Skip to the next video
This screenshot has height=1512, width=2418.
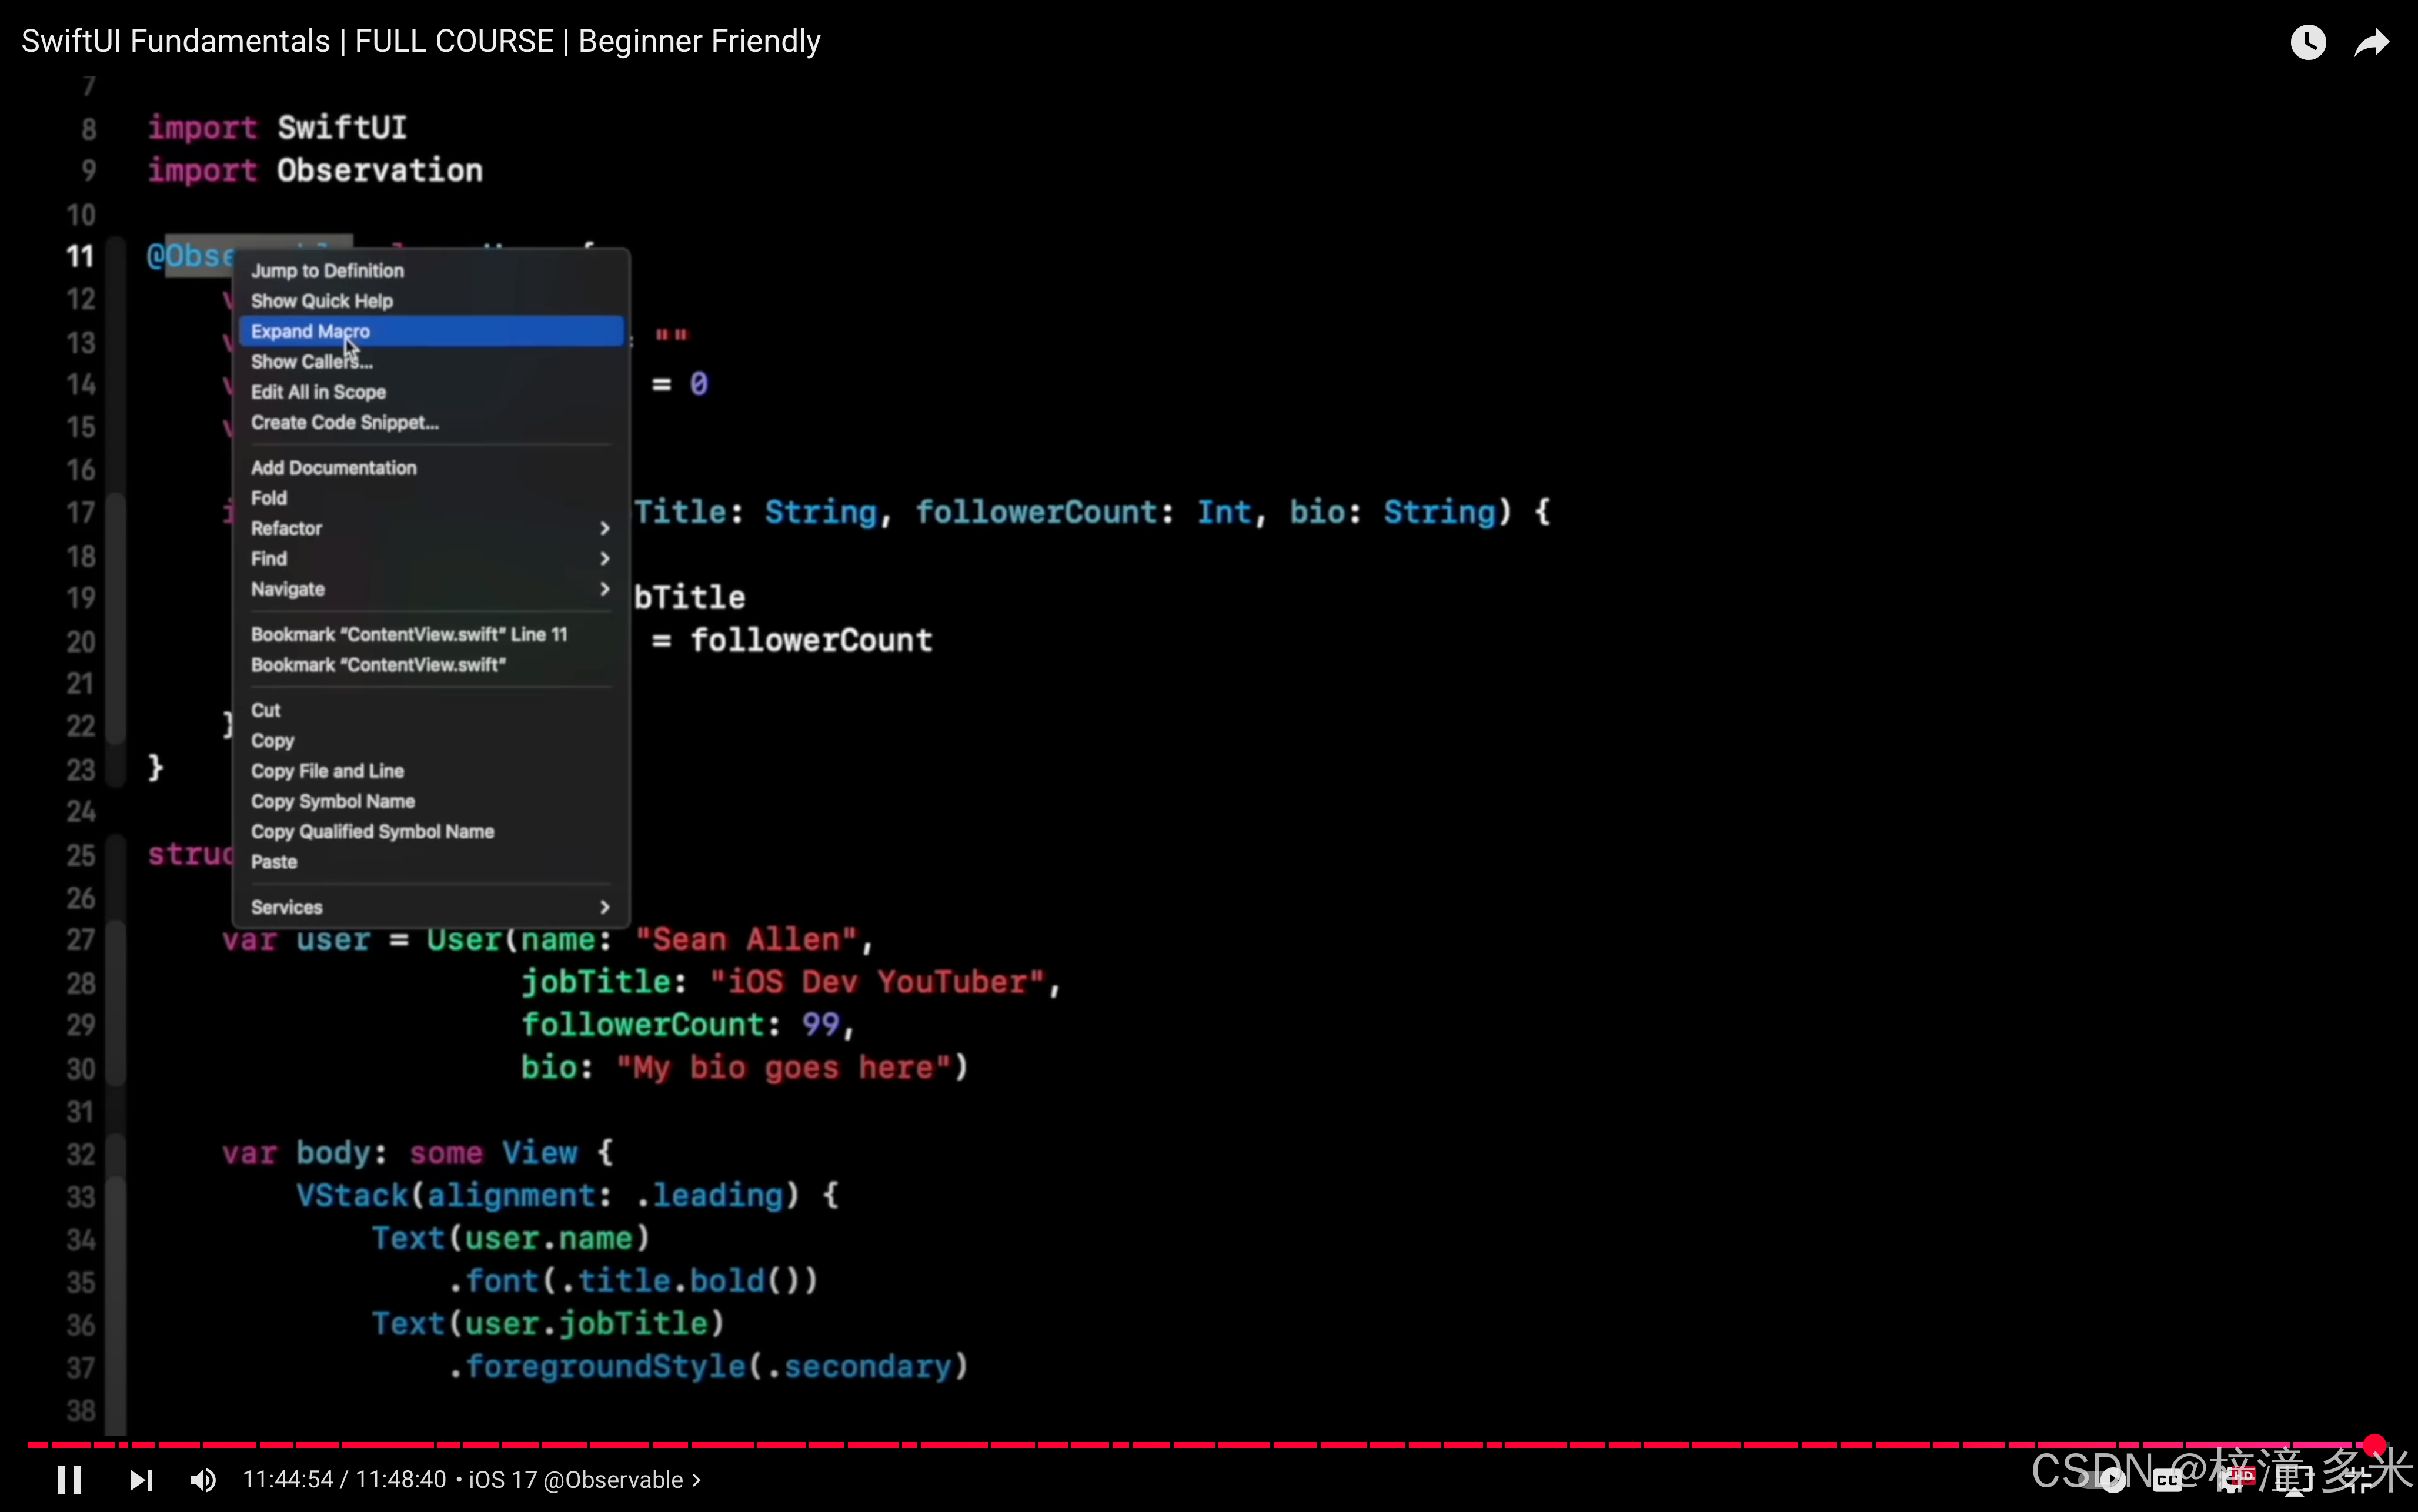point(140,1479)
